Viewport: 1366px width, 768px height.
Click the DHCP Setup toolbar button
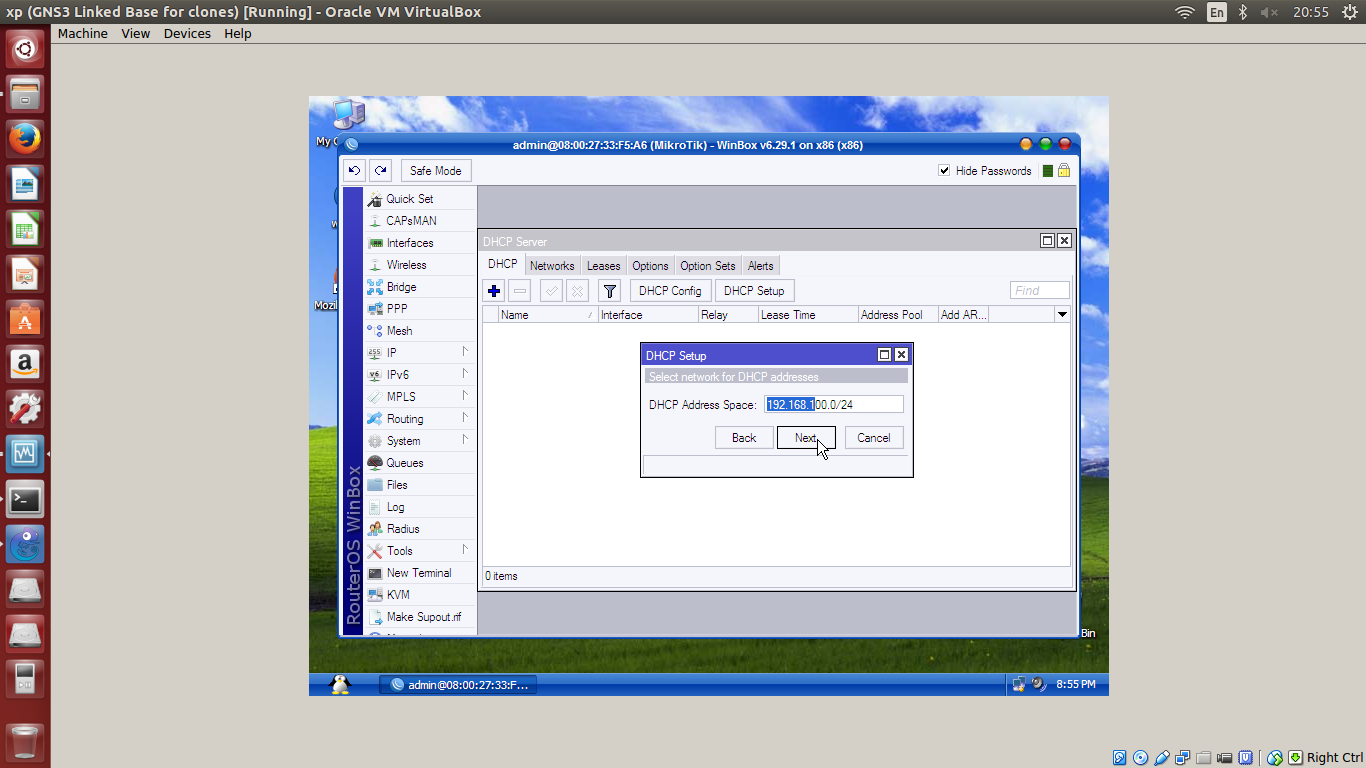754,291
